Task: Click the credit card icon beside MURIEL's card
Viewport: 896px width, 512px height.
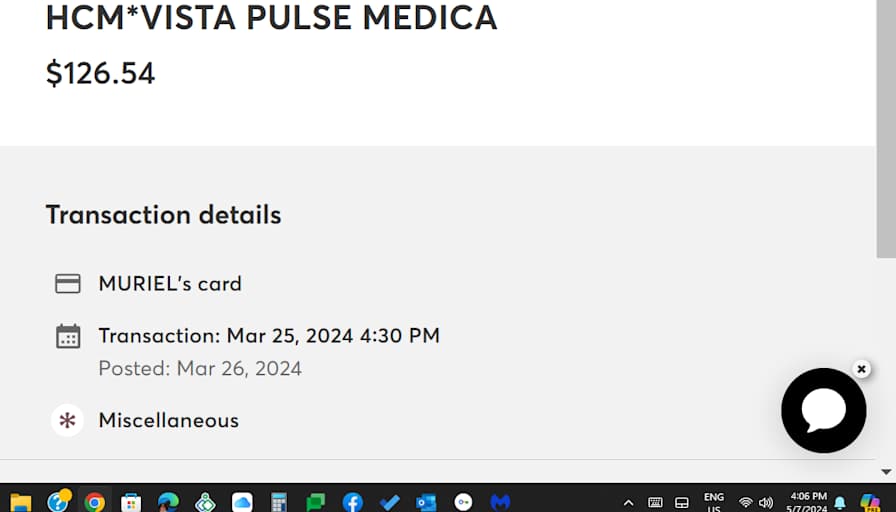Action: coord(68,284)
